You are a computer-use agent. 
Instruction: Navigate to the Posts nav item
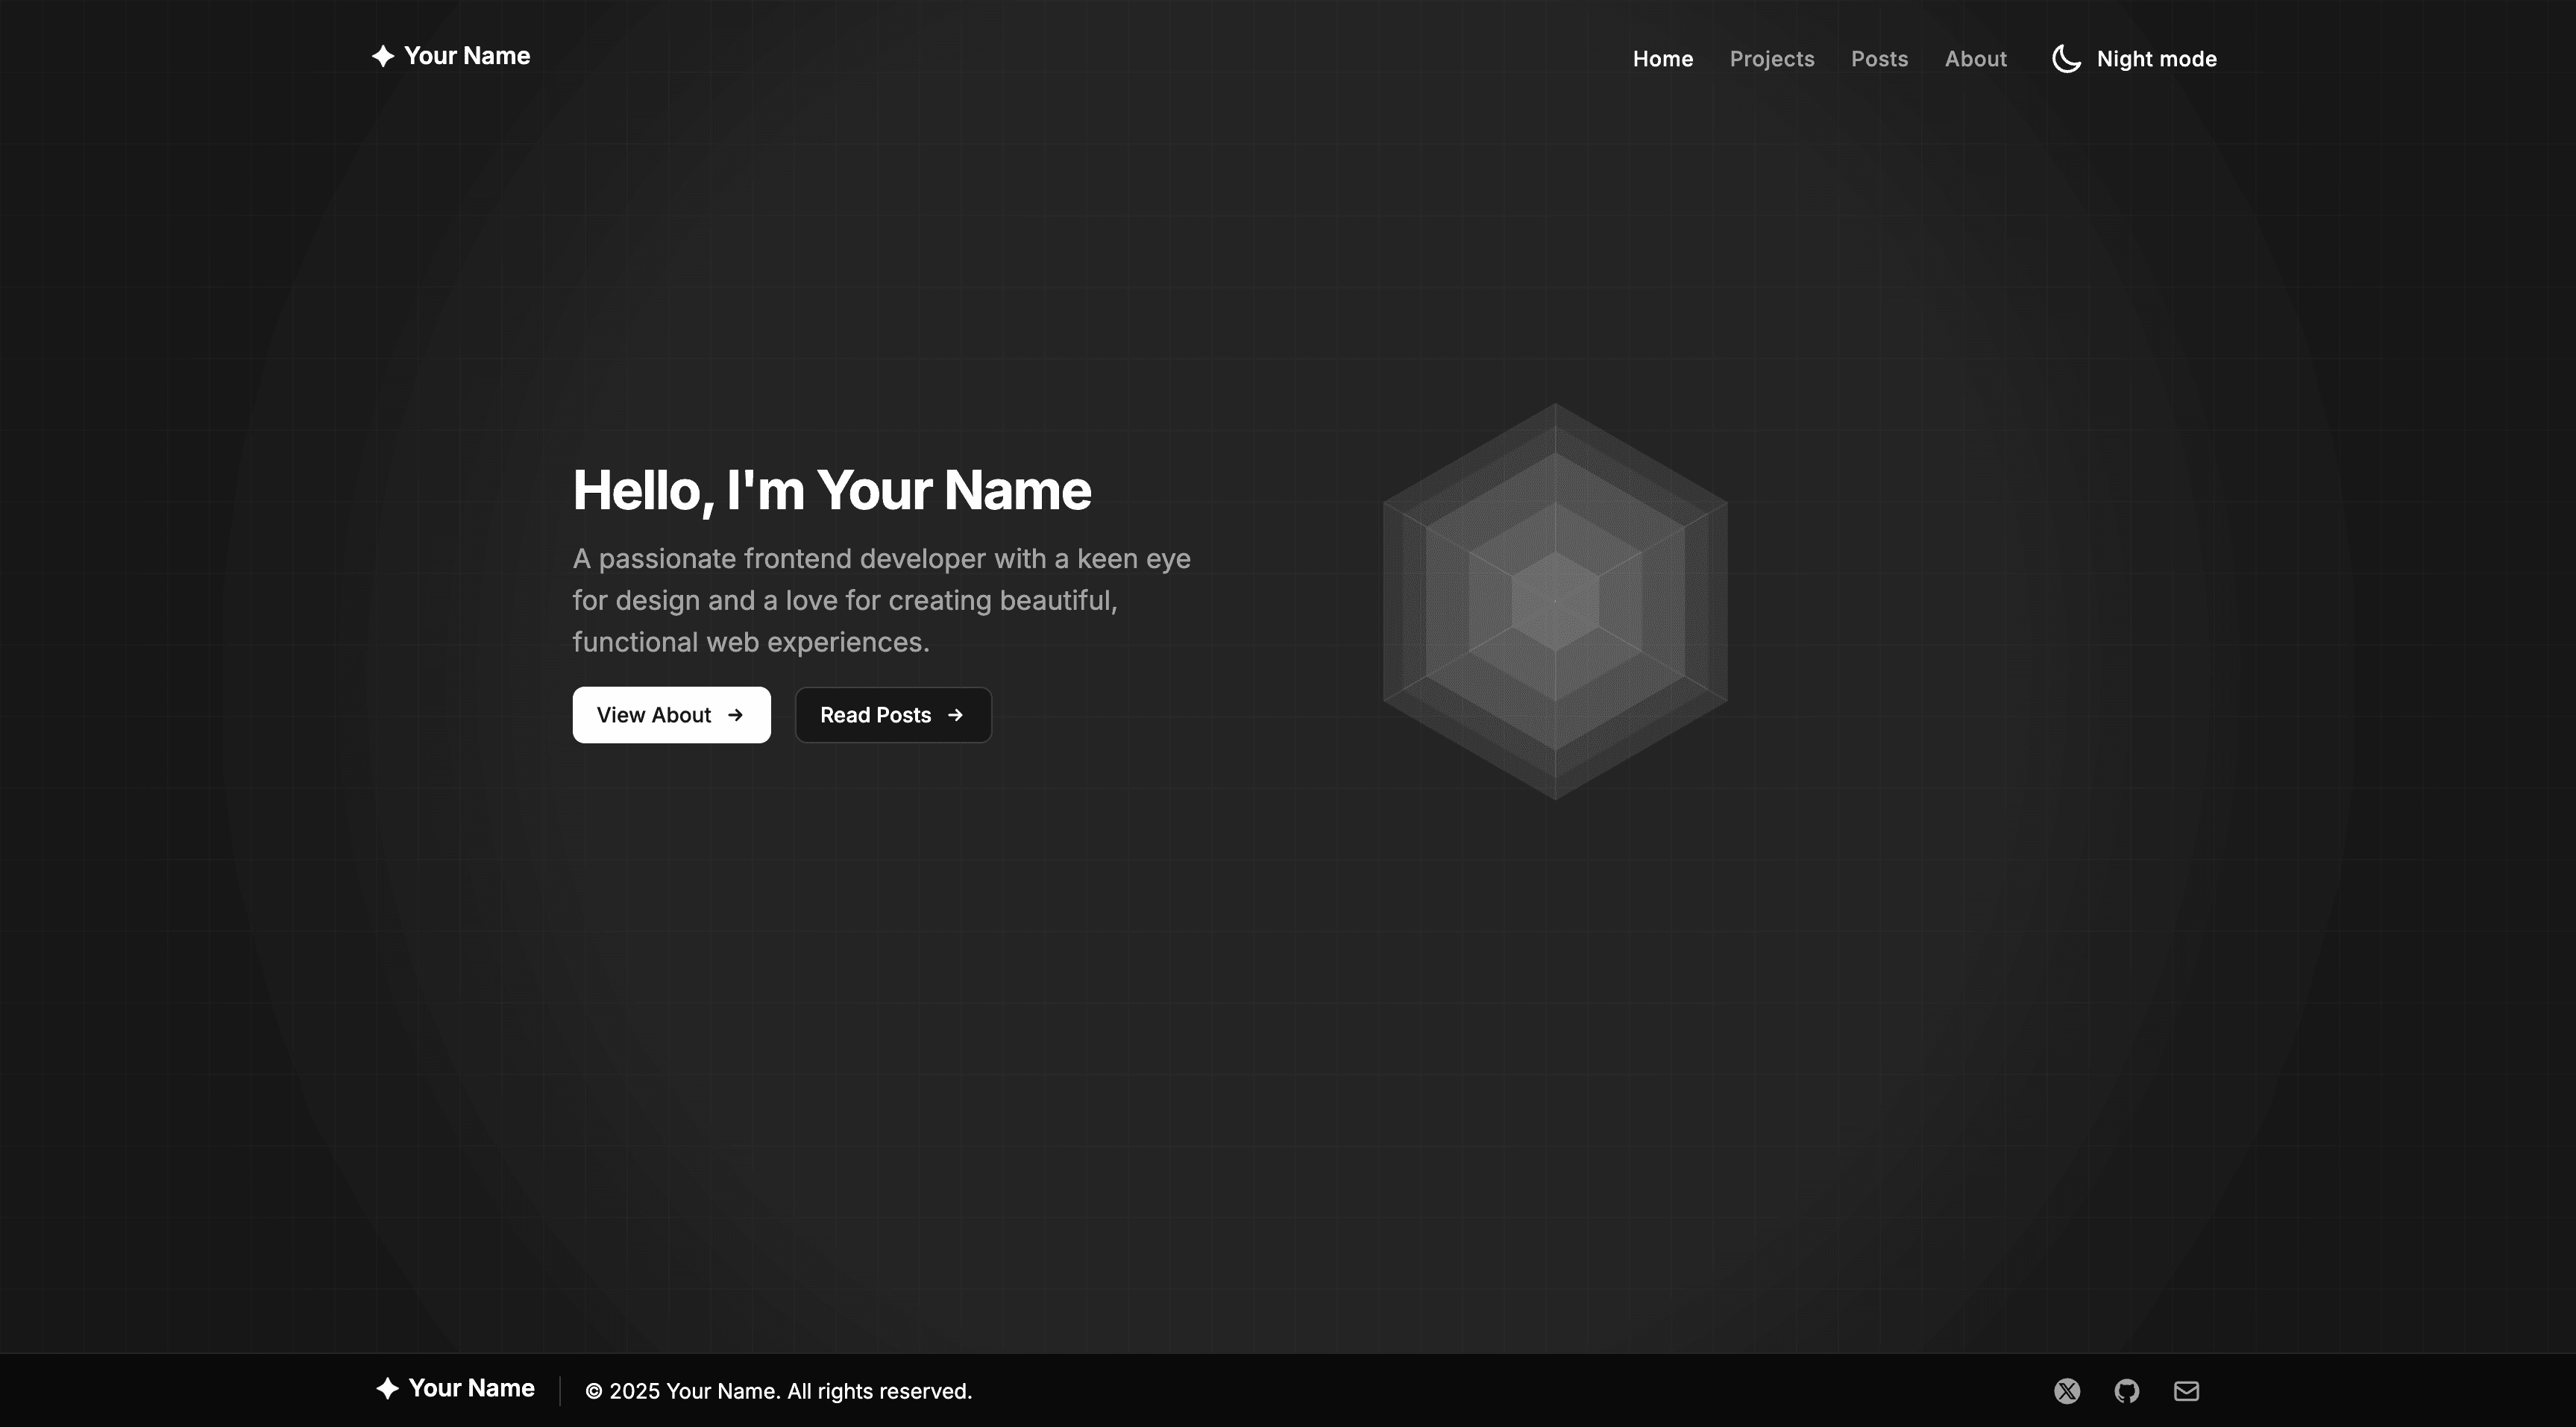point(1879,59)
